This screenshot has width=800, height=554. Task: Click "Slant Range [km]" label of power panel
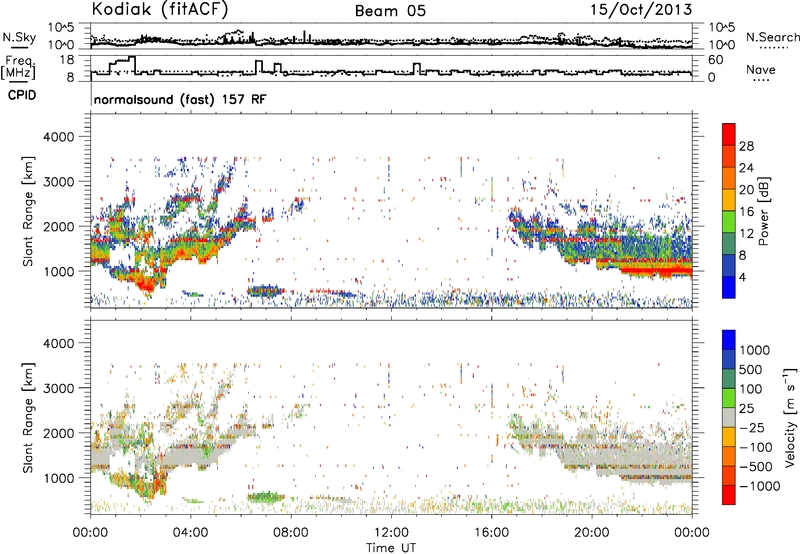28,211
